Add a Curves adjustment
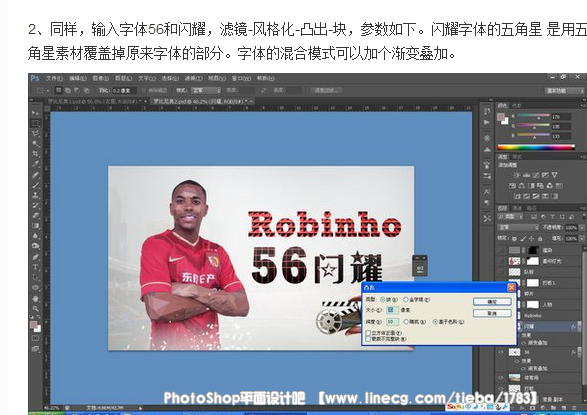Viewport: 587px width, 415px height. coord(536,175)
